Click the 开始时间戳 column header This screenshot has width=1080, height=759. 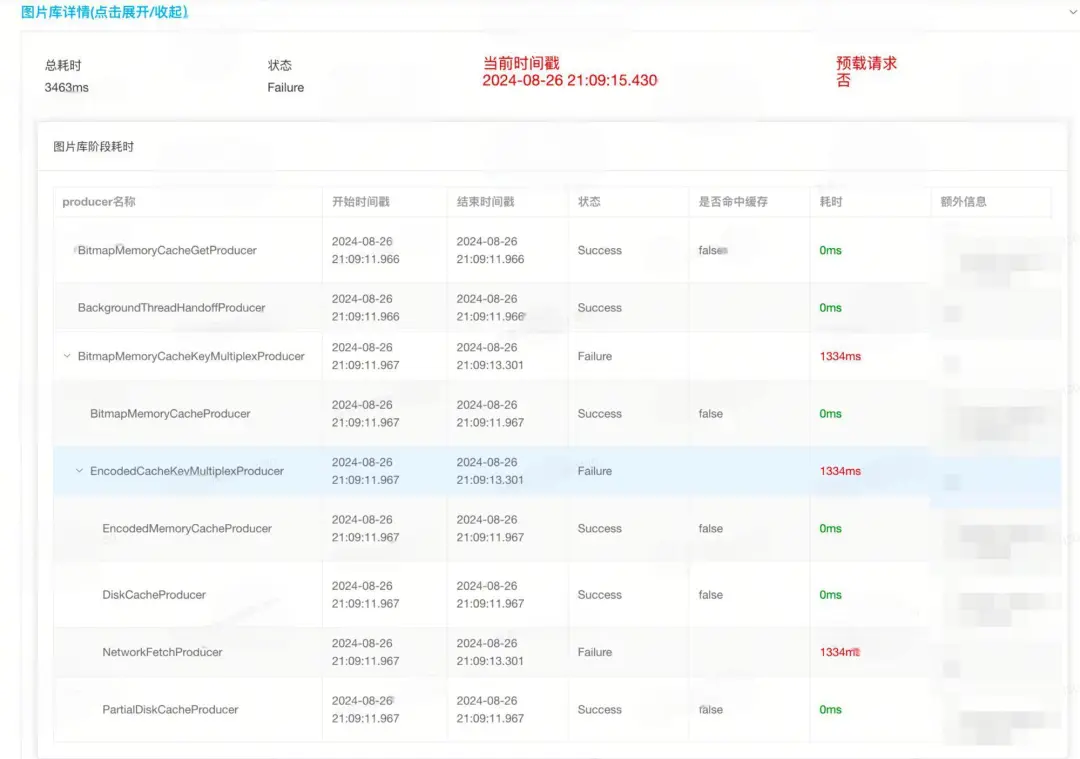360,202
